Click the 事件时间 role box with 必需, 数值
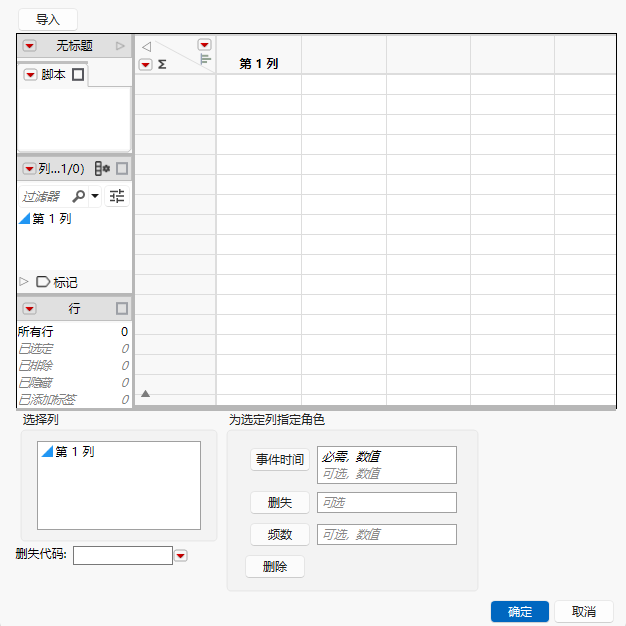 [386, 465]
